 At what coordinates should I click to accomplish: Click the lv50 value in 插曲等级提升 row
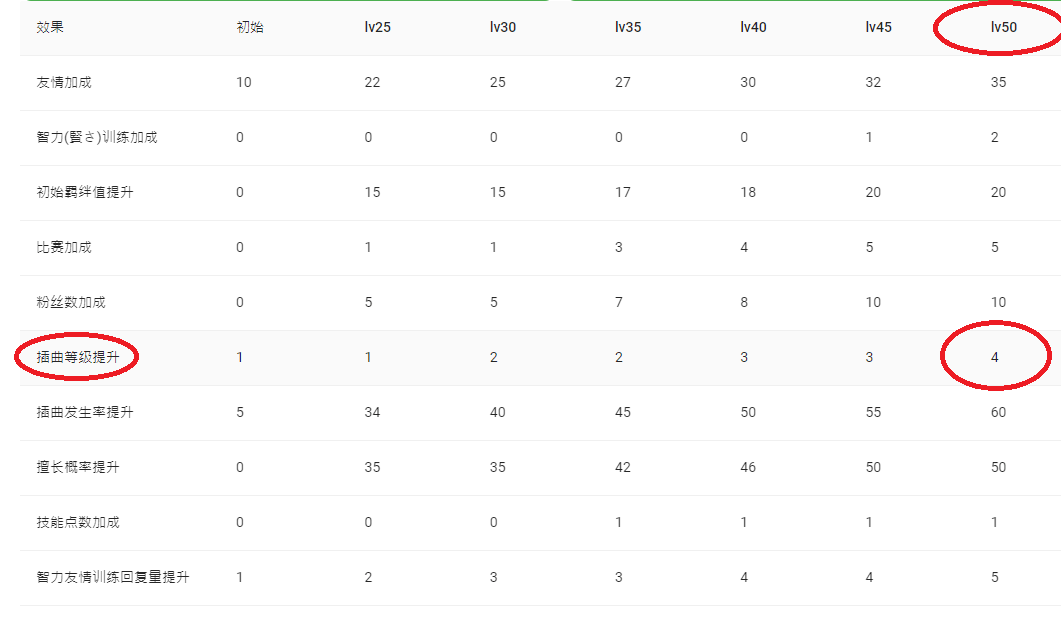pyautogui.click(x=995, y=357)
